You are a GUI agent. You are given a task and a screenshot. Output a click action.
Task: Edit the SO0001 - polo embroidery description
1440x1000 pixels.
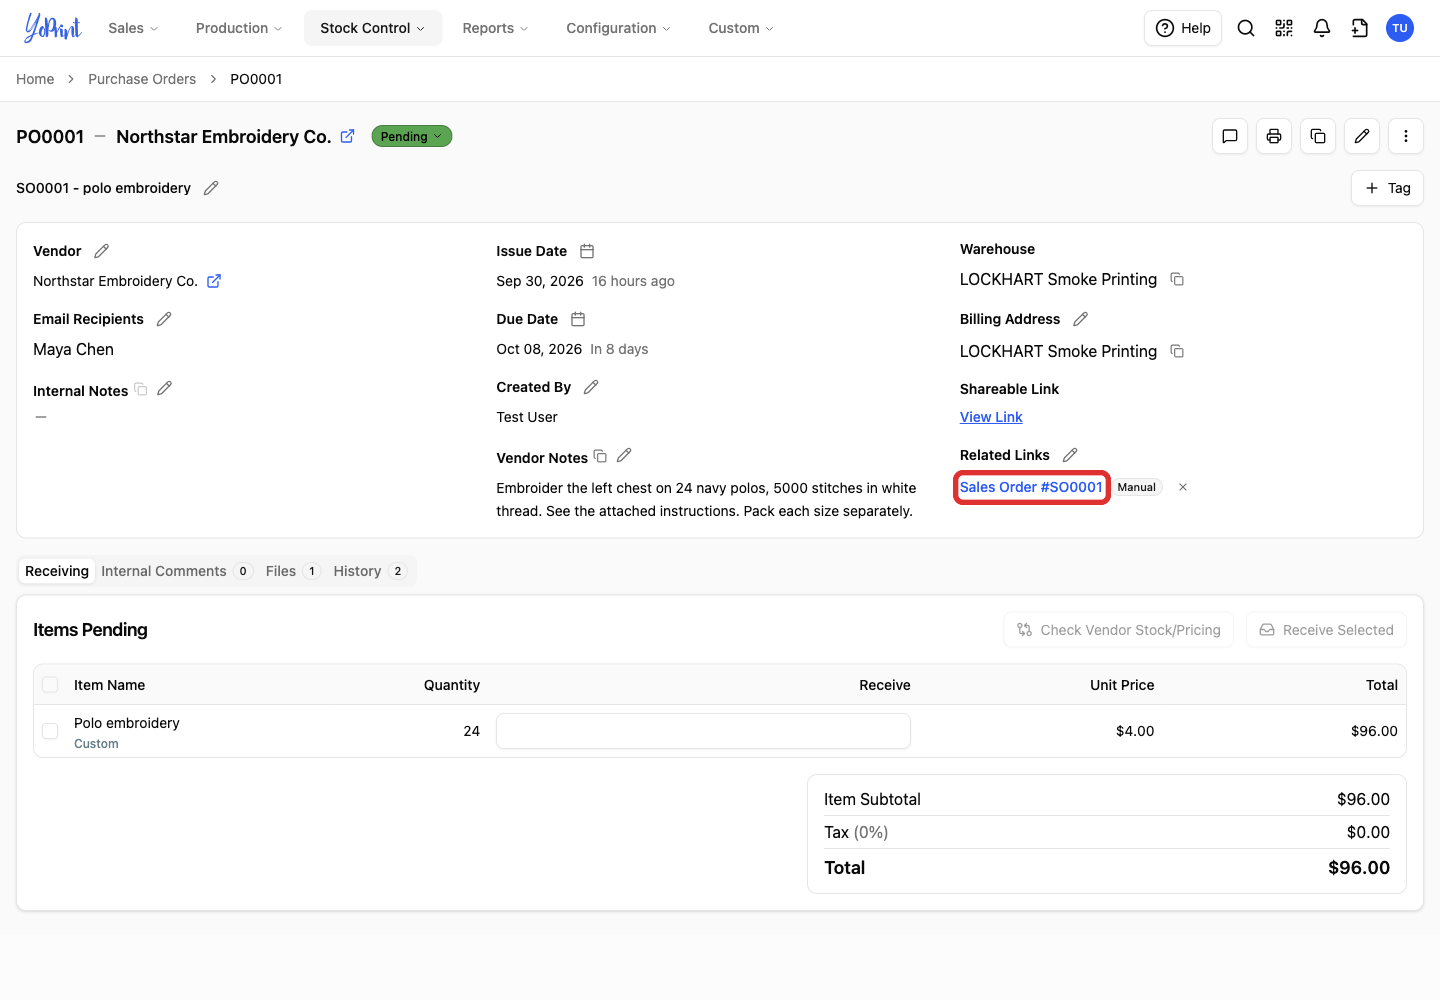point(211,188)
